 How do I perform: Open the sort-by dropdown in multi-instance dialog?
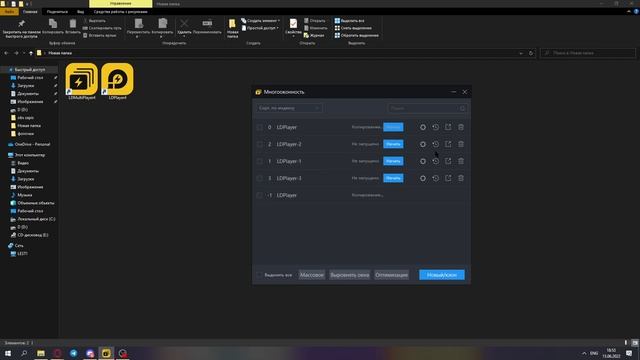[x=289, y=108]
